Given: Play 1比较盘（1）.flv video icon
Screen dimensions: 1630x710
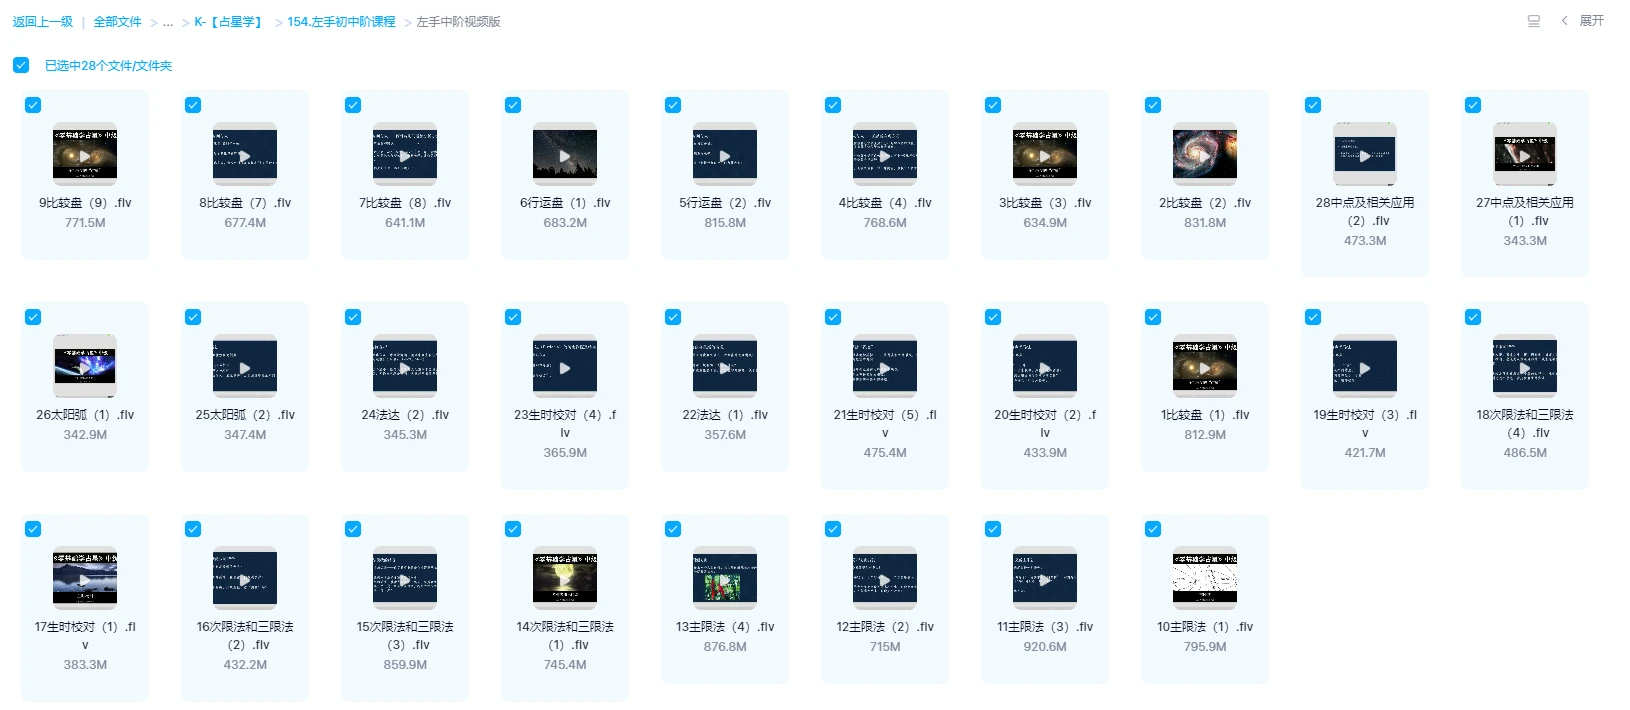Looking at the screenshot, I should coord(1205,367).
